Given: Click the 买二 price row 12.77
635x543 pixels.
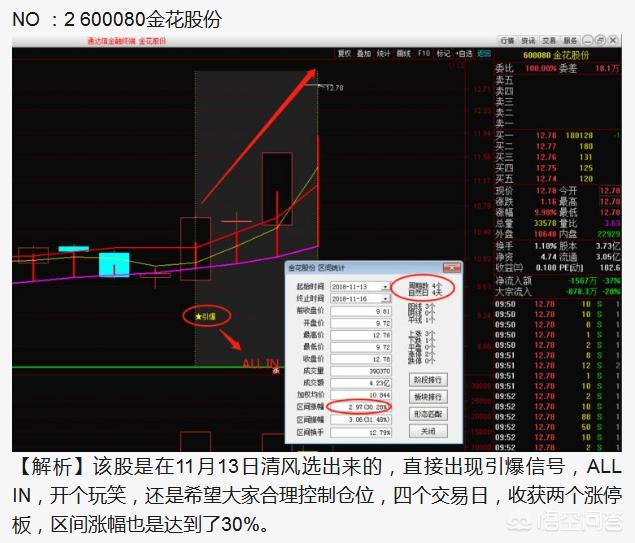Looking at the screenshot, I should (x=558, y=146).
